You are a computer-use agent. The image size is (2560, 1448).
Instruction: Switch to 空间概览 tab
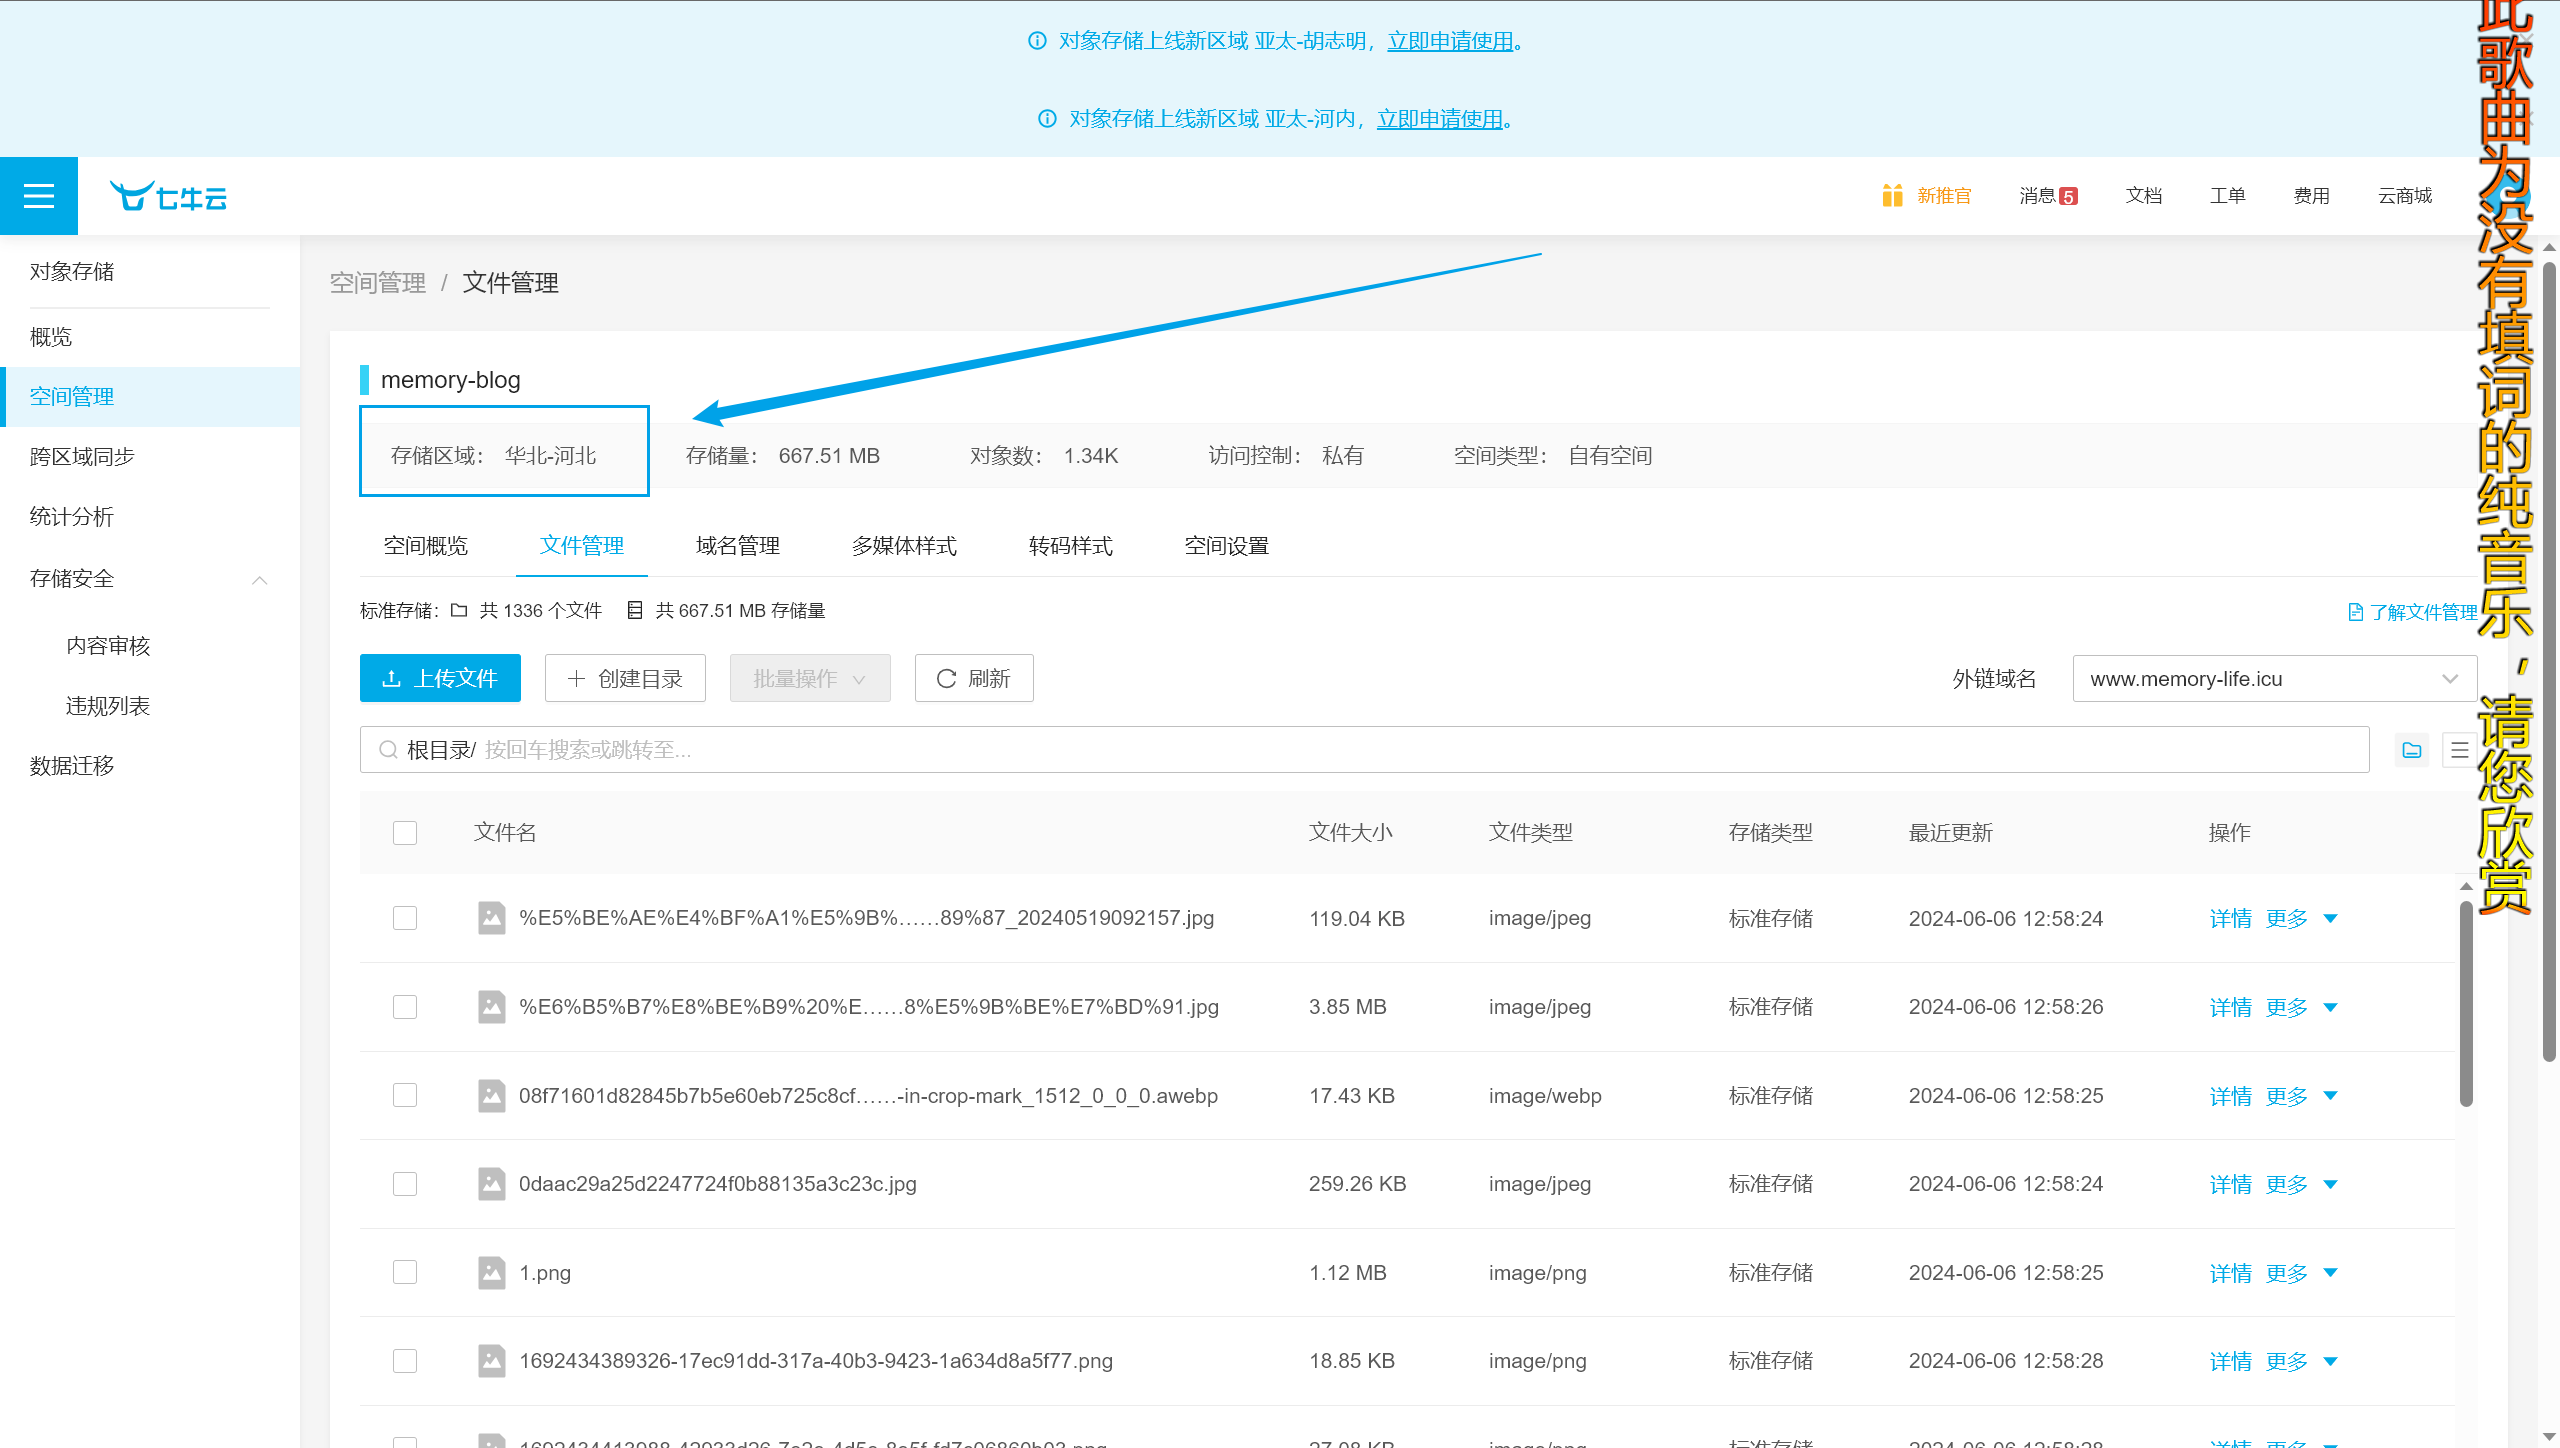pos(426,546)
